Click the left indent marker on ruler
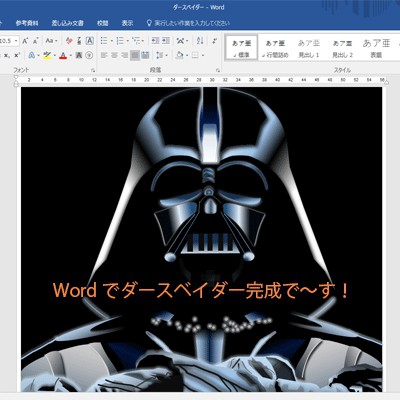400x400 pixels. [x=16, y=84]
